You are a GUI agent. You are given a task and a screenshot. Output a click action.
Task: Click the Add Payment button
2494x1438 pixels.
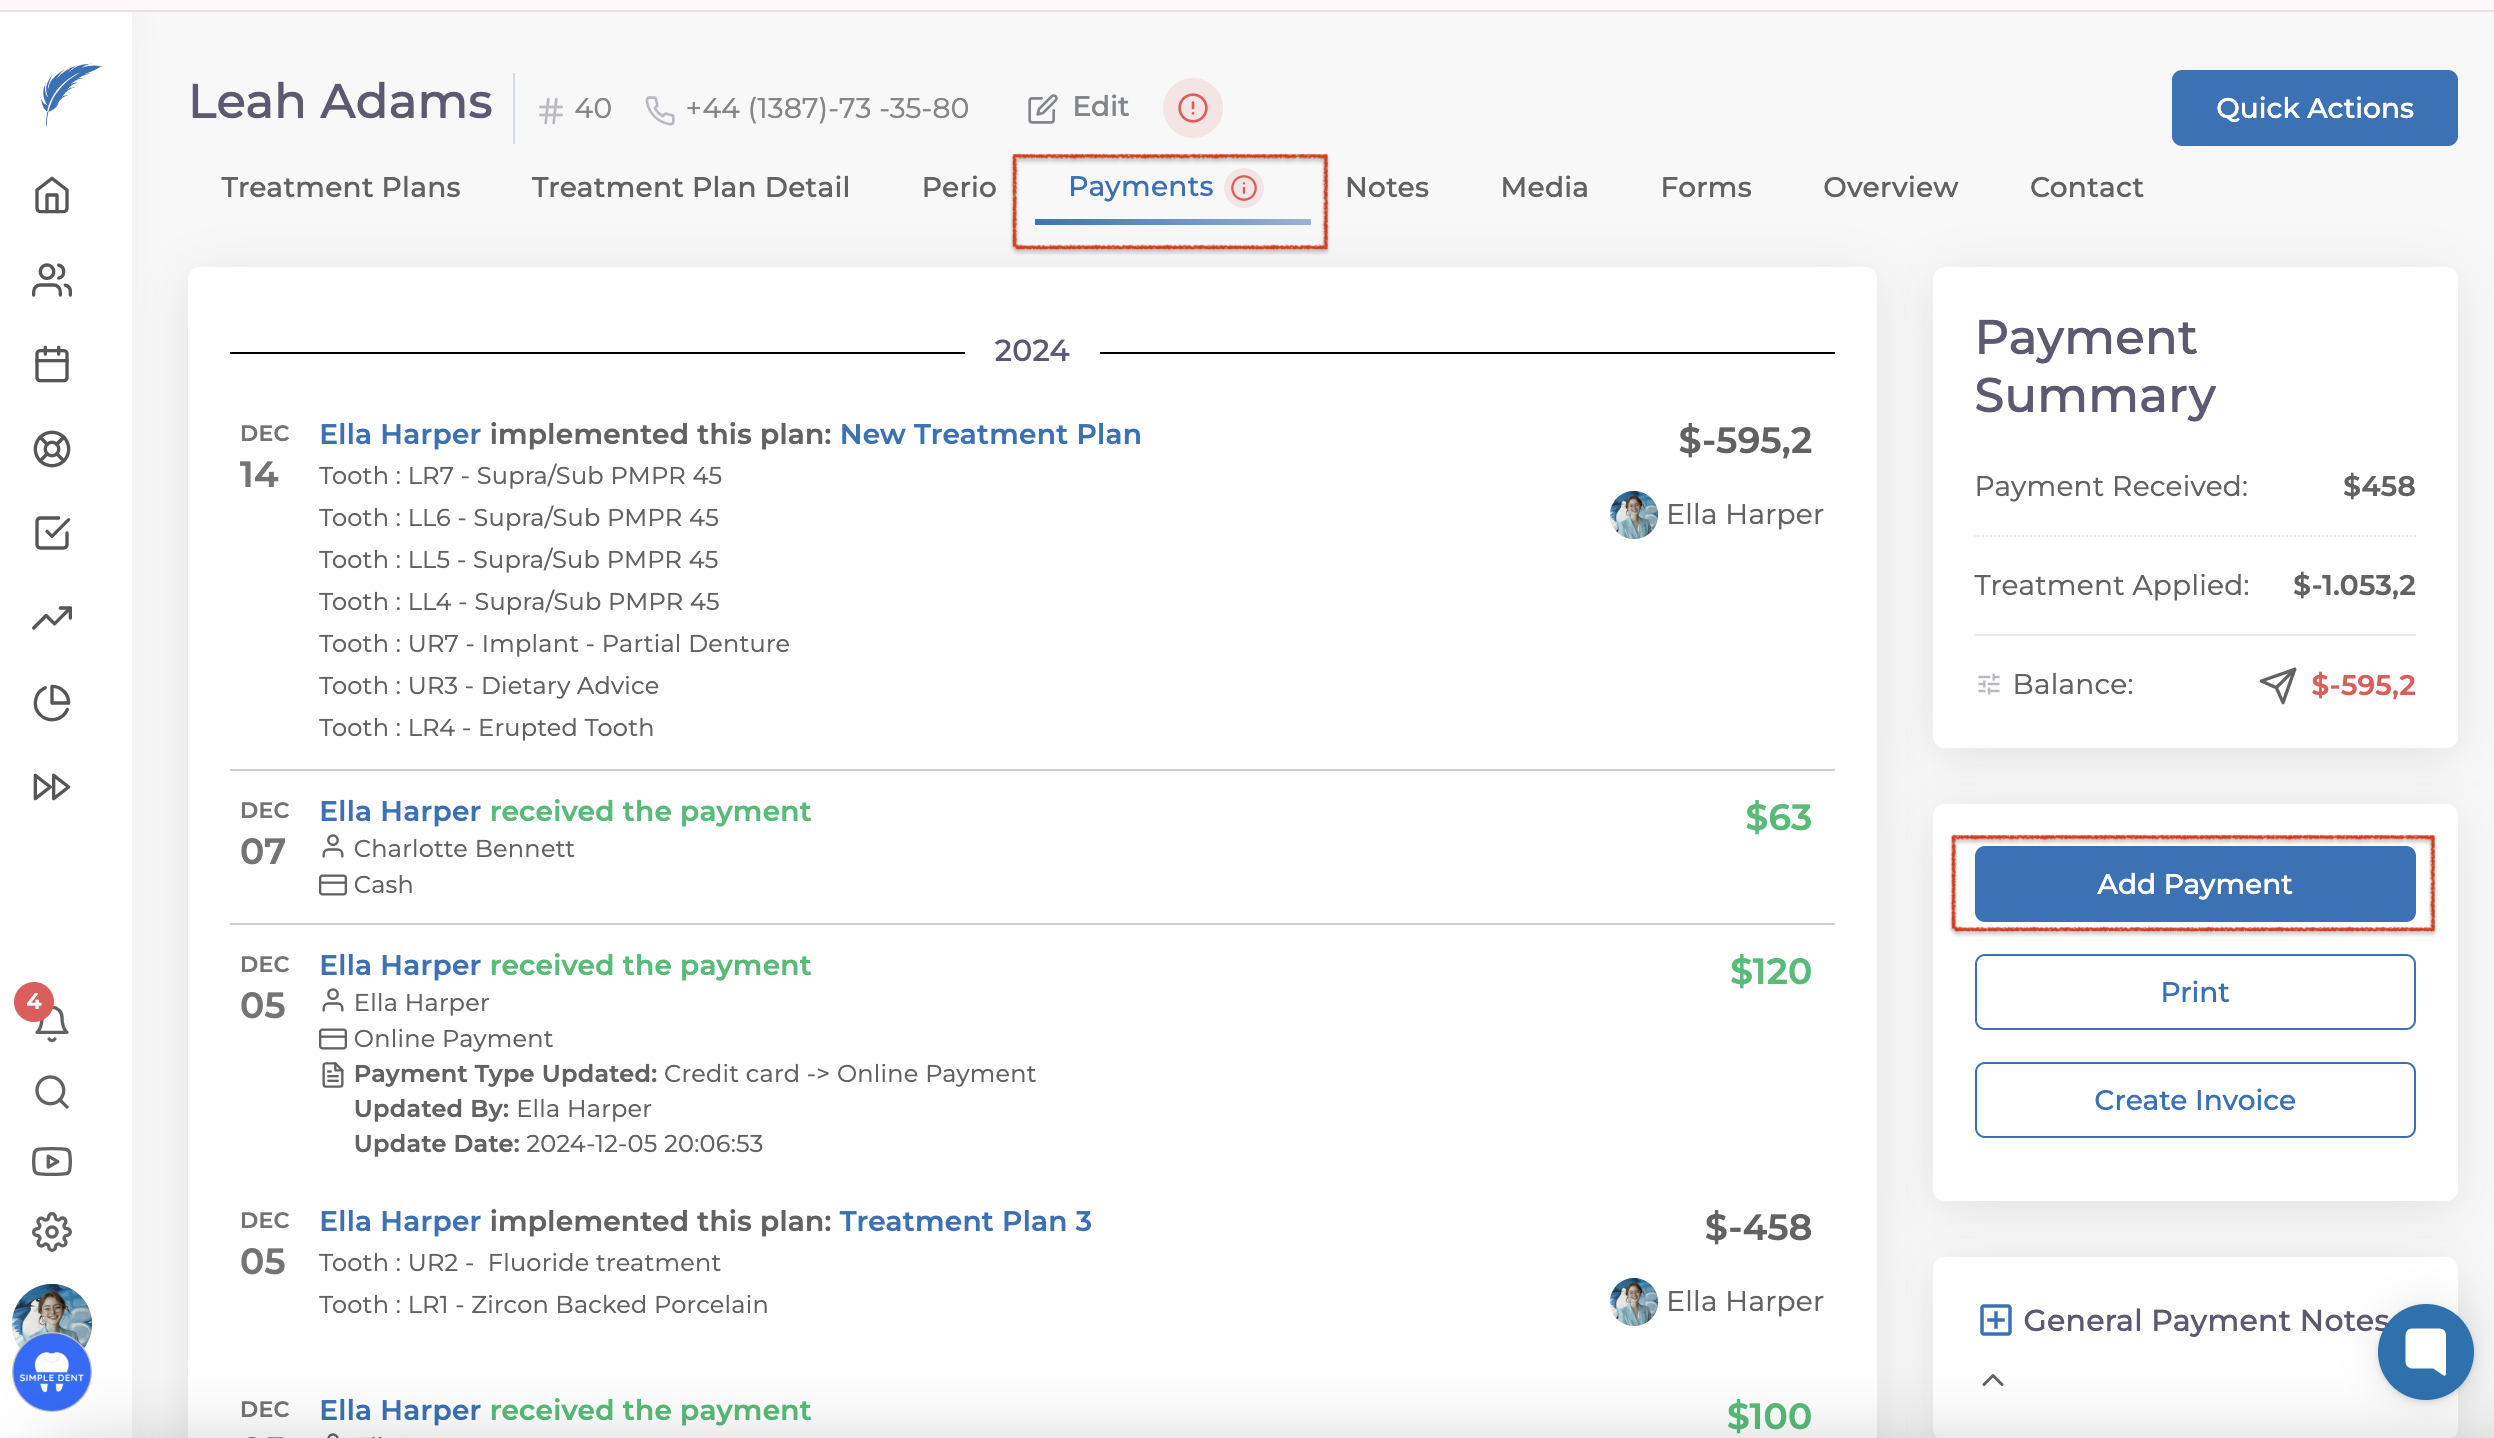[x=2194, y=884]
